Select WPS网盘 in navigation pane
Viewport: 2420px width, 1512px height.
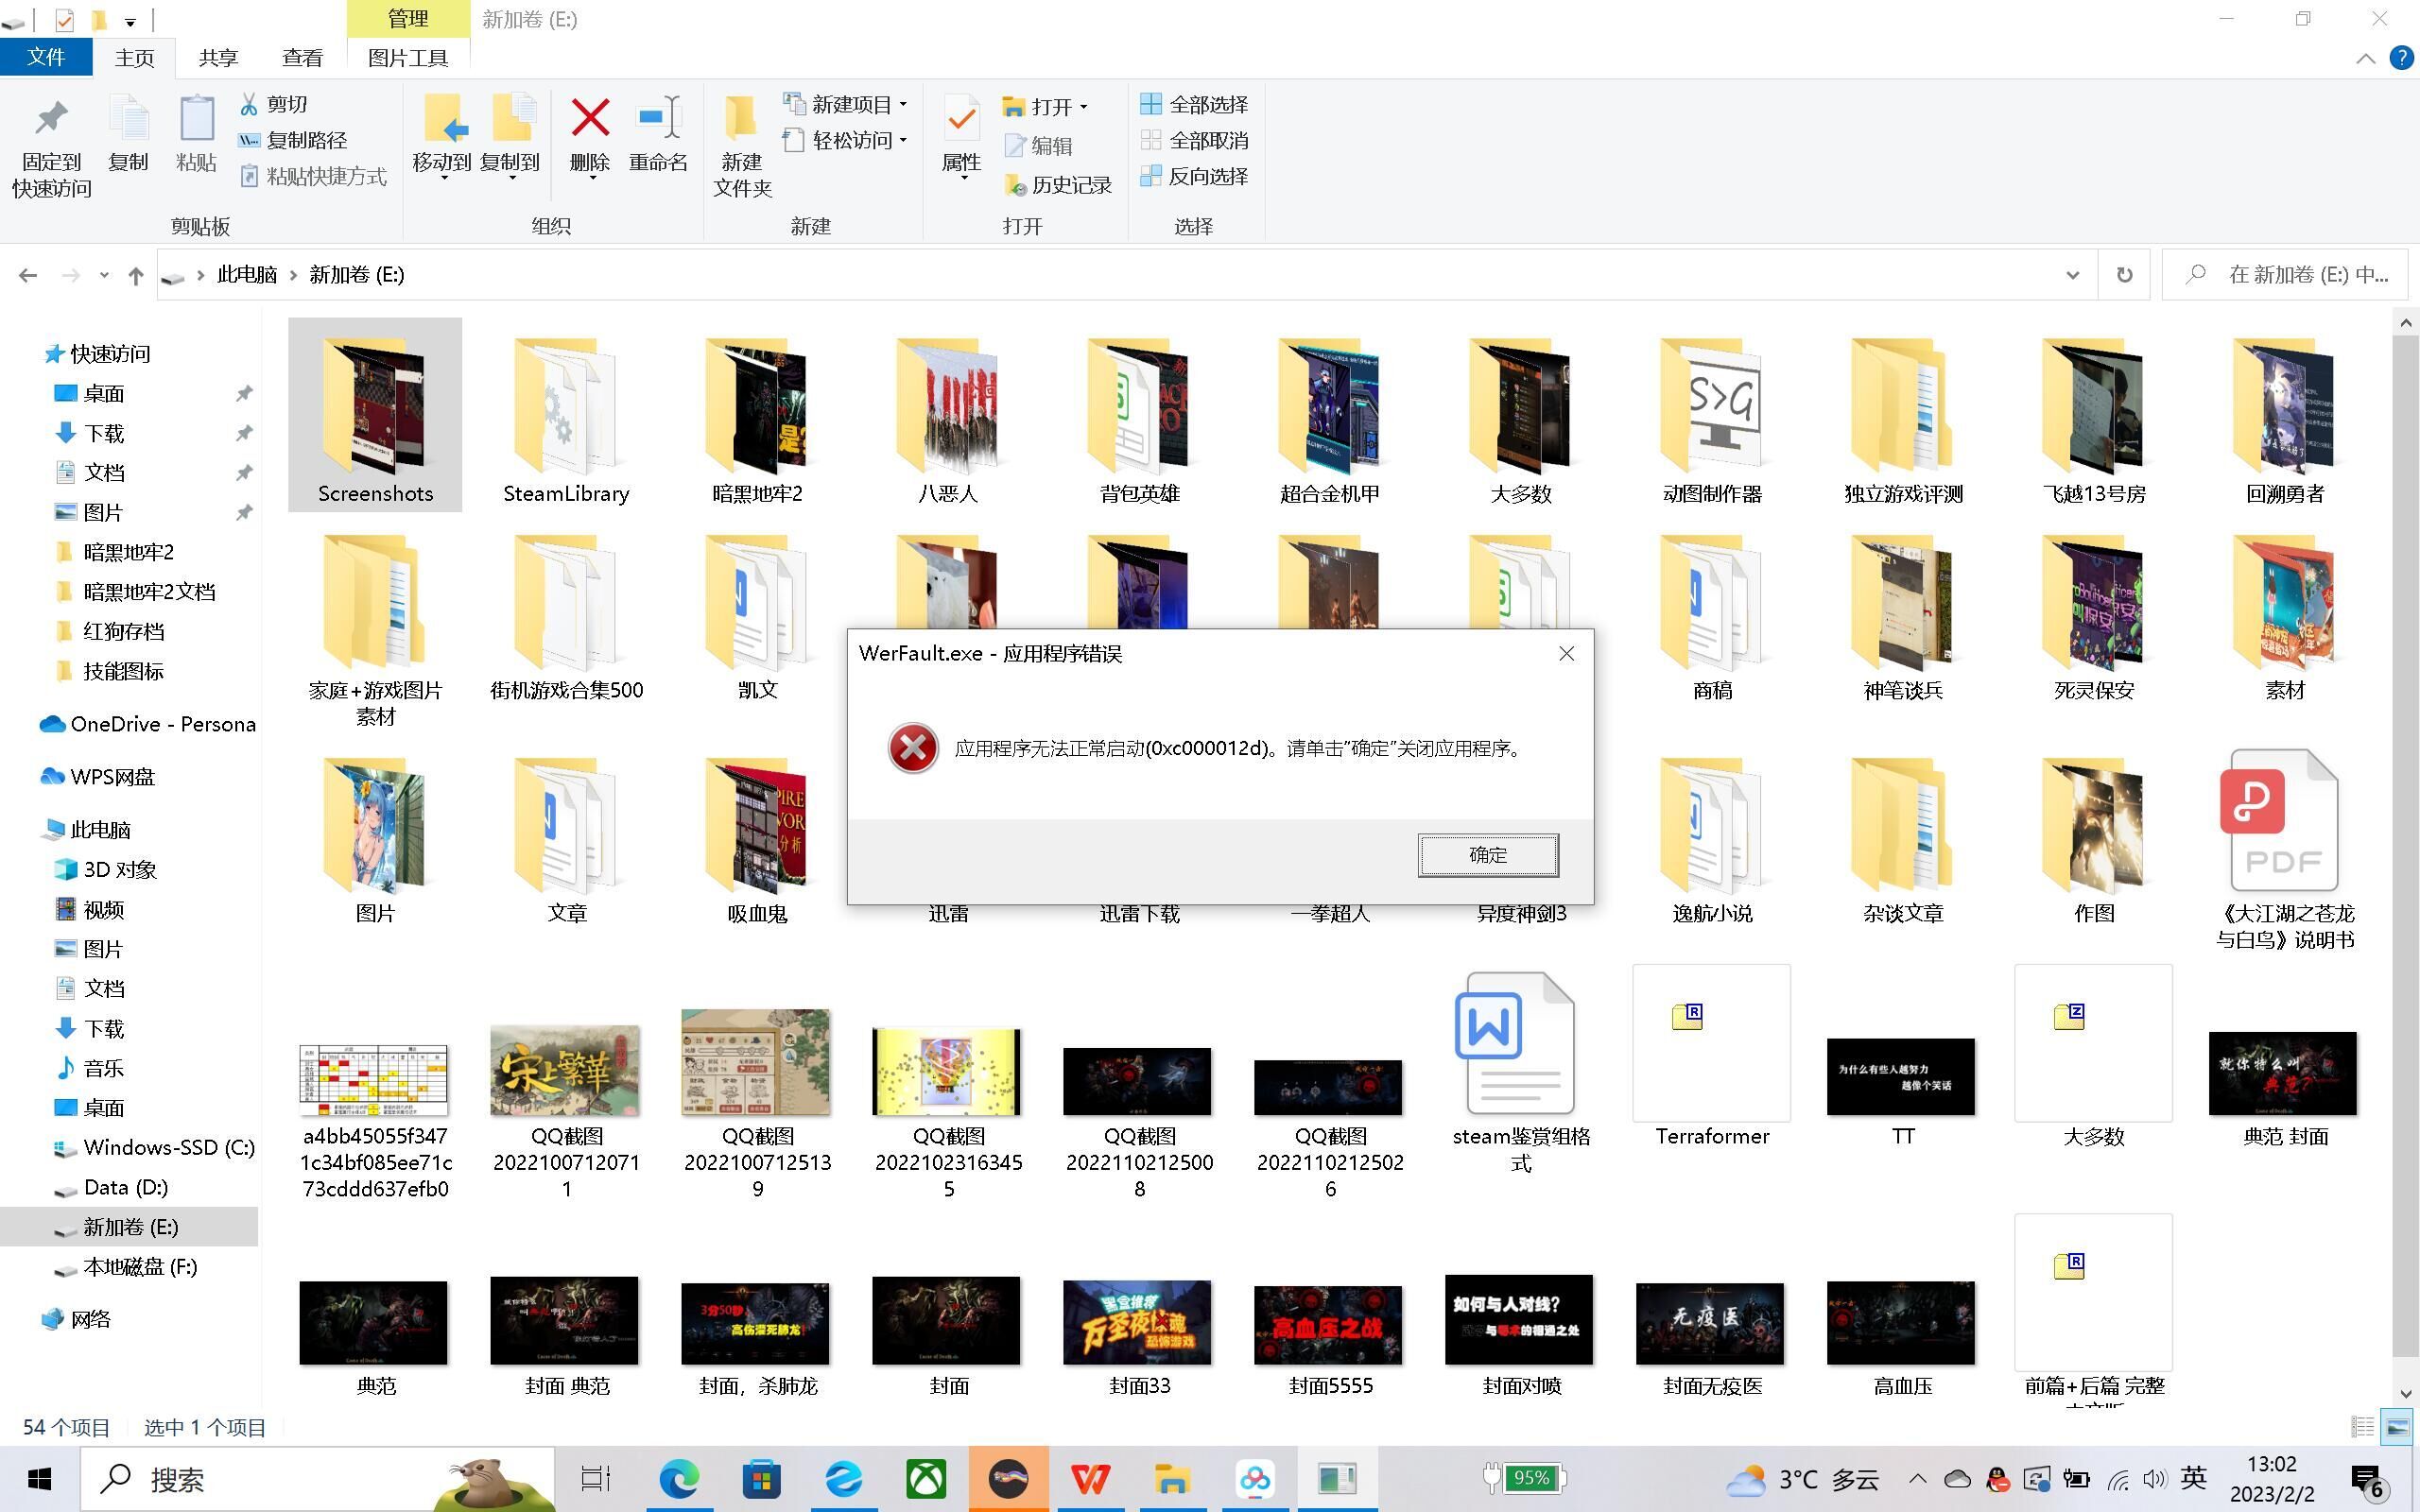coord(98,777)
